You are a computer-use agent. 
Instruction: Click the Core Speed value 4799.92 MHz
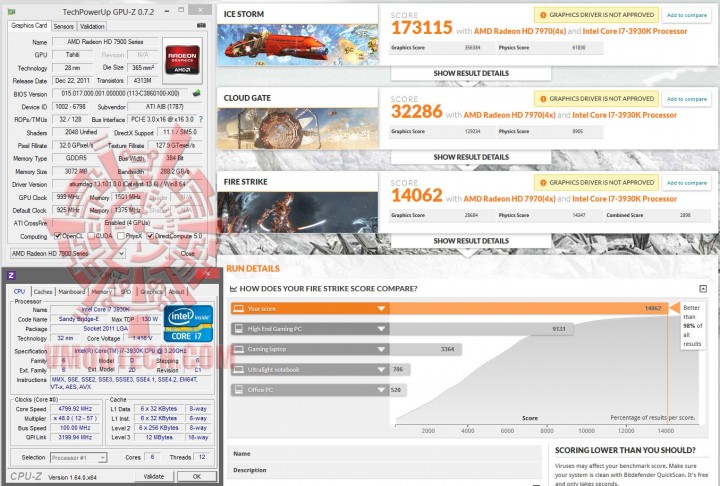[x=75, y=409]
